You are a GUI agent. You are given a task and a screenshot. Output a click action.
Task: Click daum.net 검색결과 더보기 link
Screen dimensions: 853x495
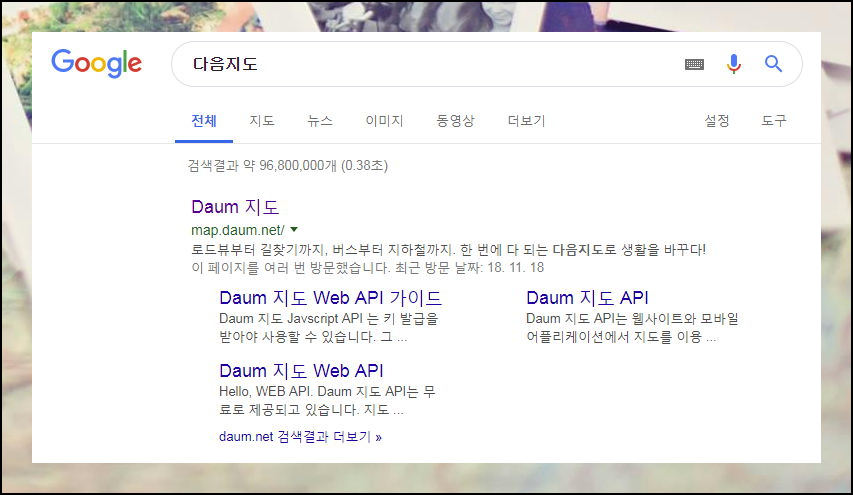click(300, 437)
